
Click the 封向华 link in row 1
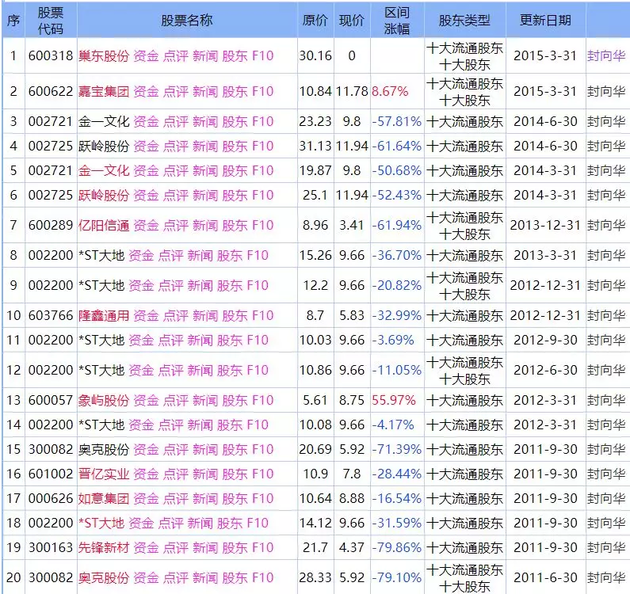[606, 55]
